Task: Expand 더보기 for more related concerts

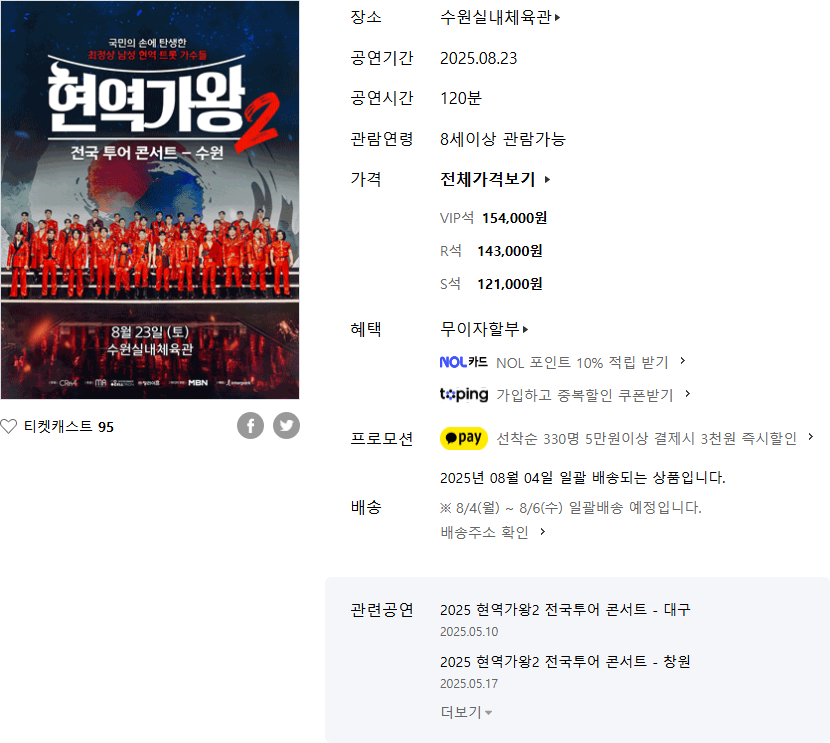Action: coord(466,712)
